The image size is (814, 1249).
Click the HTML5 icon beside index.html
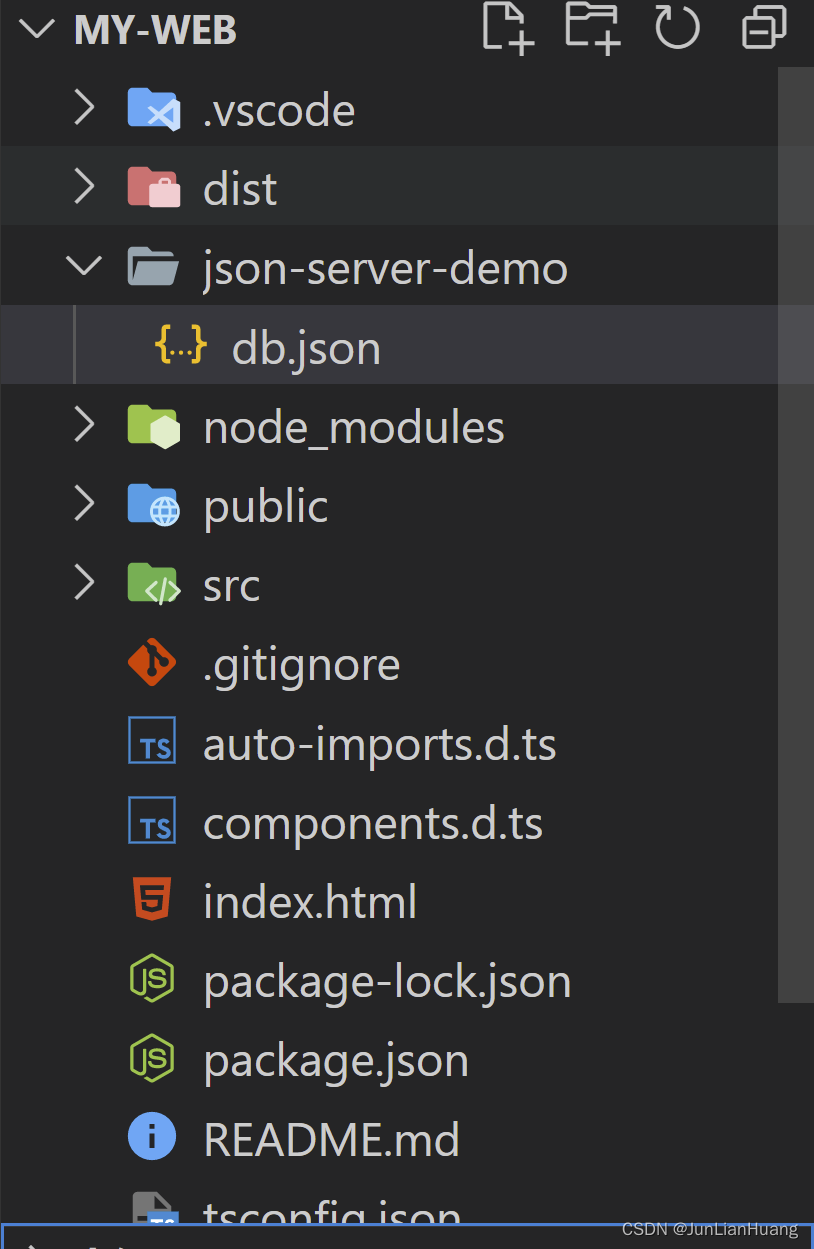point(152,900)
